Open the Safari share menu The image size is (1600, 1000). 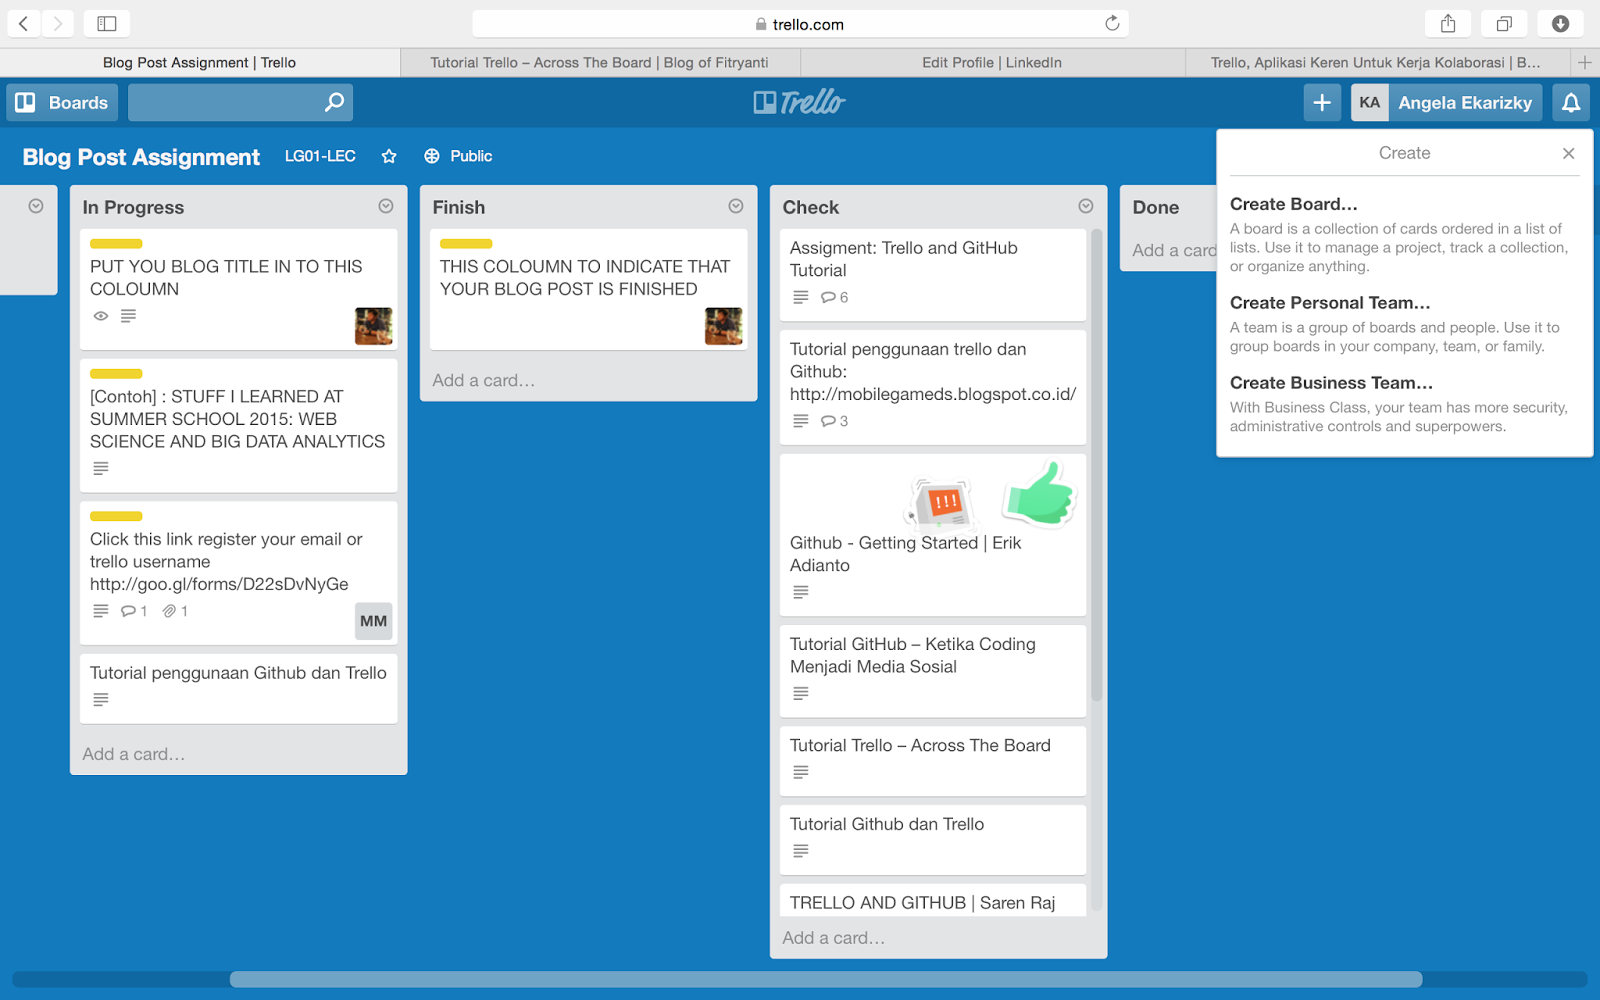pyautogui.click(x=1448, y=23)
